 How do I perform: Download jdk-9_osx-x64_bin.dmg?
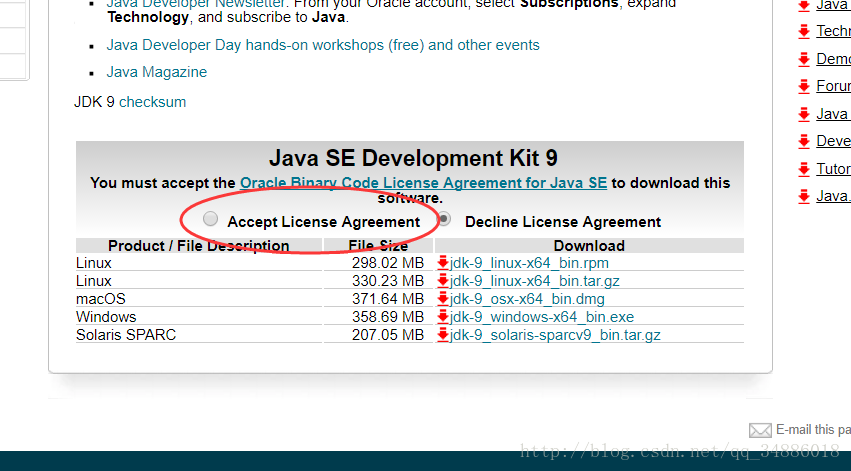tap(527, 299)
